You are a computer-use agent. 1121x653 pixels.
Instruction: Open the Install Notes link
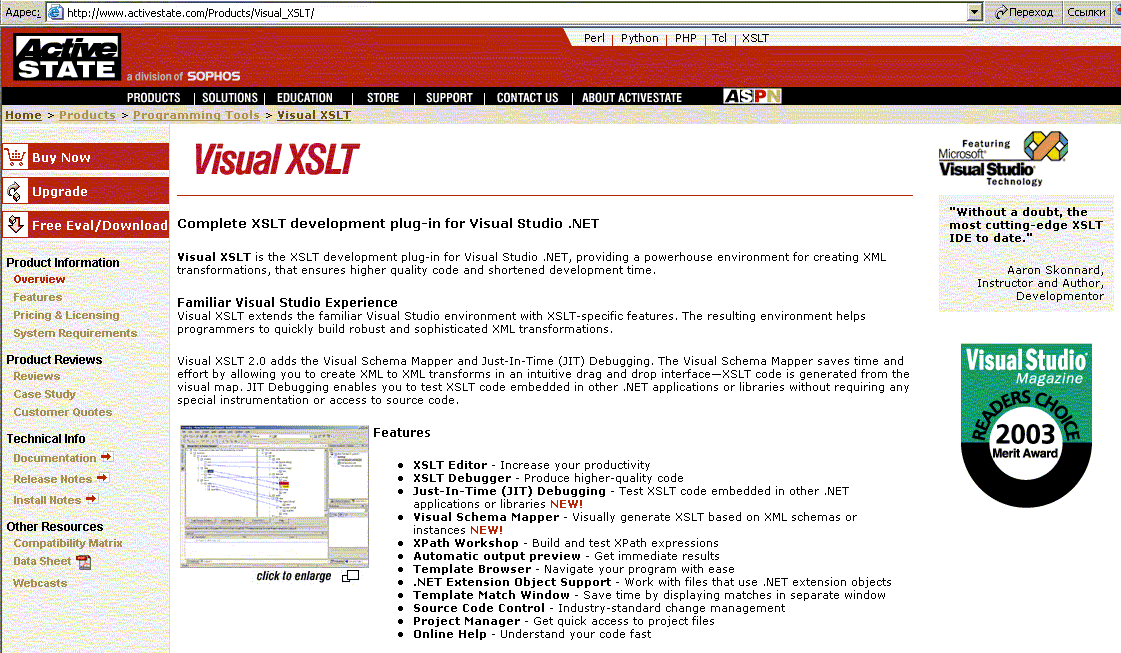[x=47, y=500]
